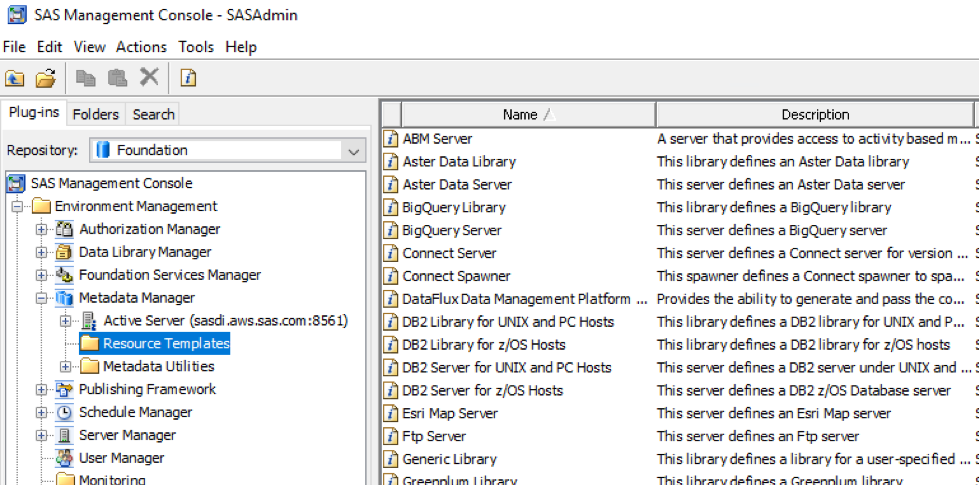
Task: Click the Properties info toolbar icon
Action: pyautogui.click(x=188, y=78)
